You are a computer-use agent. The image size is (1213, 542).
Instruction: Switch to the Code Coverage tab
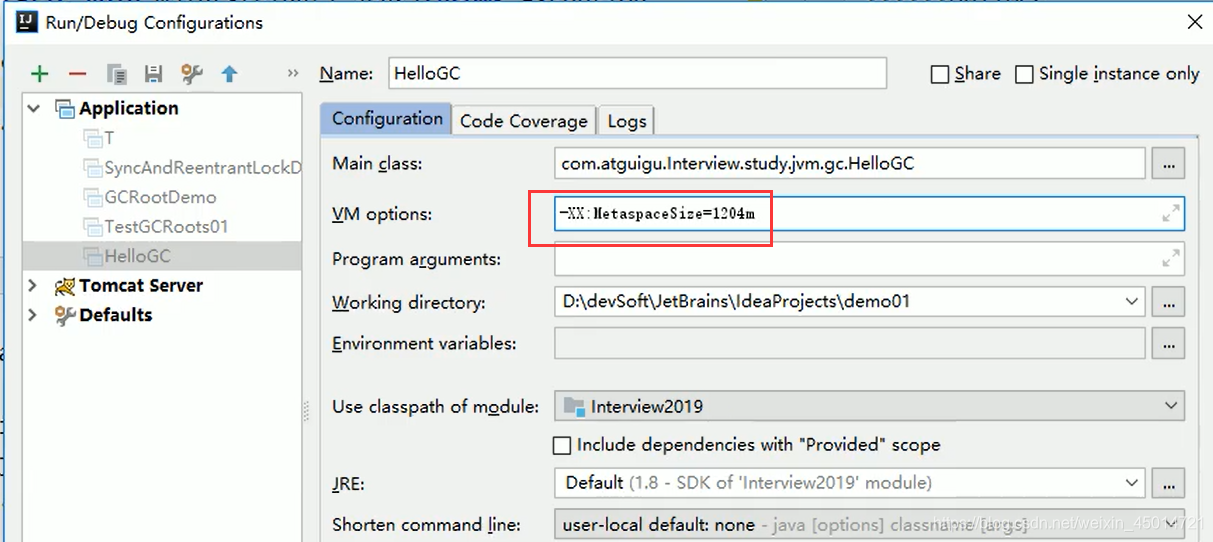524,121
